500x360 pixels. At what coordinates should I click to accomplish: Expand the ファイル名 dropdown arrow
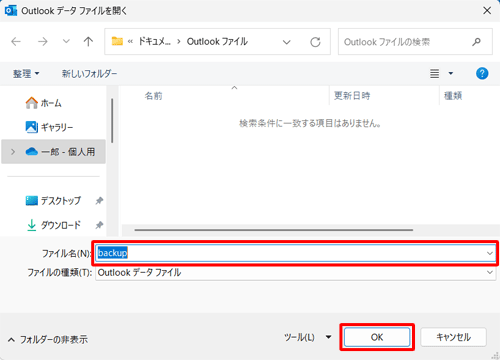(x=490, y=253)
